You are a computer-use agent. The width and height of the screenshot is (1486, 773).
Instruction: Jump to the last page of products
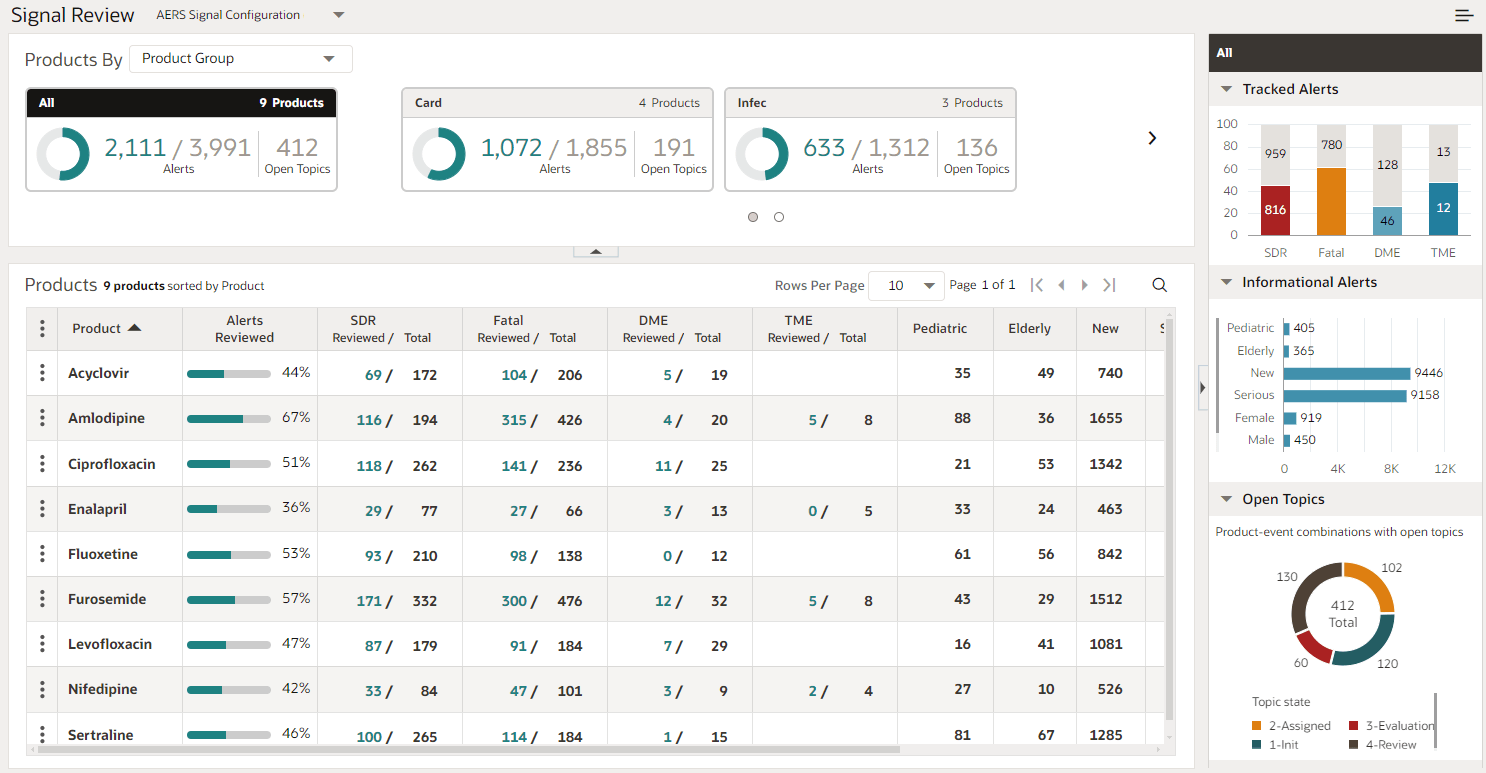click(1109, 285)
